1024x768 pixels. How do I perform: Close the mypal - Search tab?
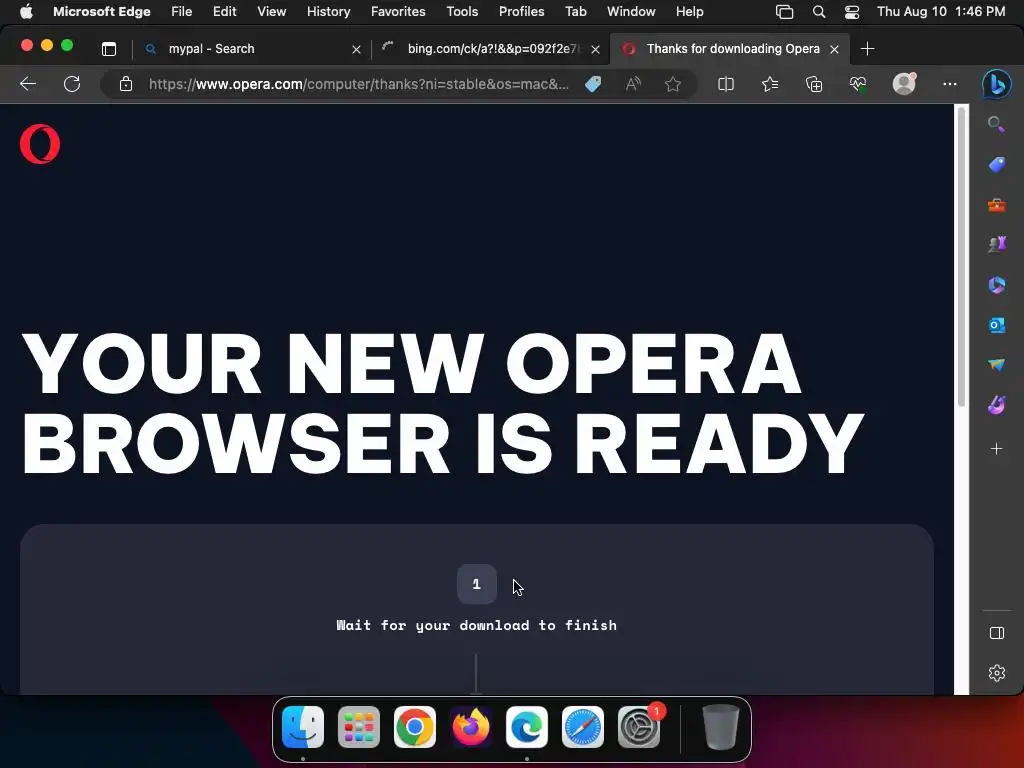(x=356, y=49)
